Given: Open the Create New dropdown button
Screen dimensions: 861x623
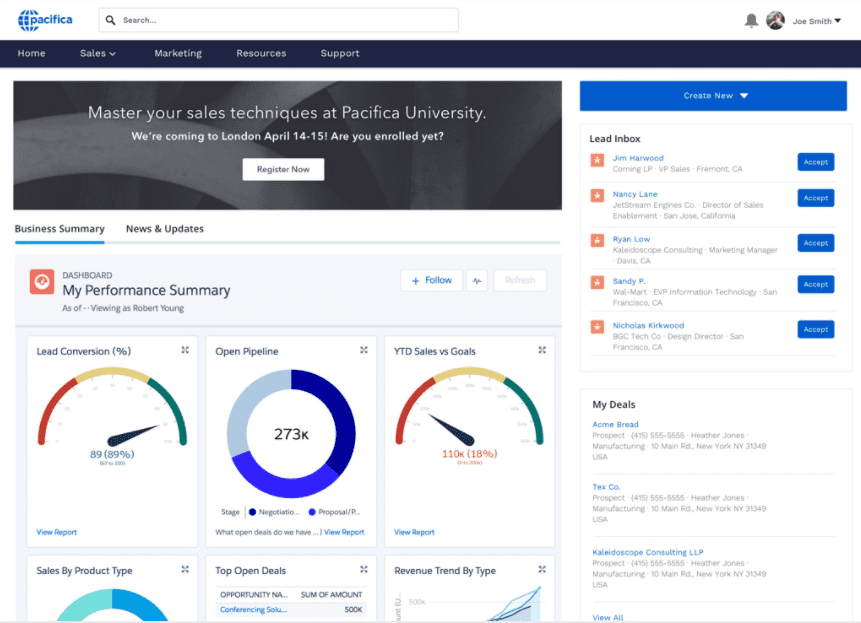Looking at the screenshot, I should (x=713, y=96).
